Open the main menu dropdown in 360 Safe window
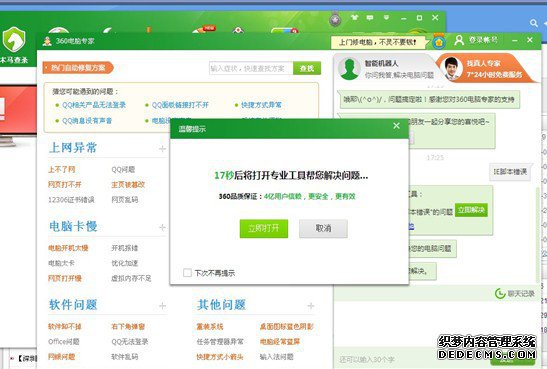The width and height of the screenshot is (547, 369). [x=386, y=17]
